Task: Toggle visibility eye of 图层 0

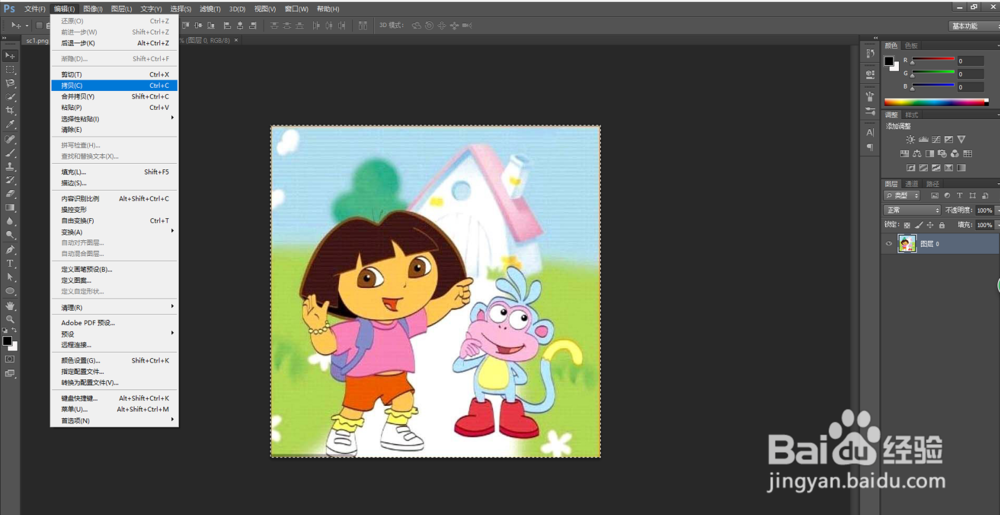Action: click(888, 243)
